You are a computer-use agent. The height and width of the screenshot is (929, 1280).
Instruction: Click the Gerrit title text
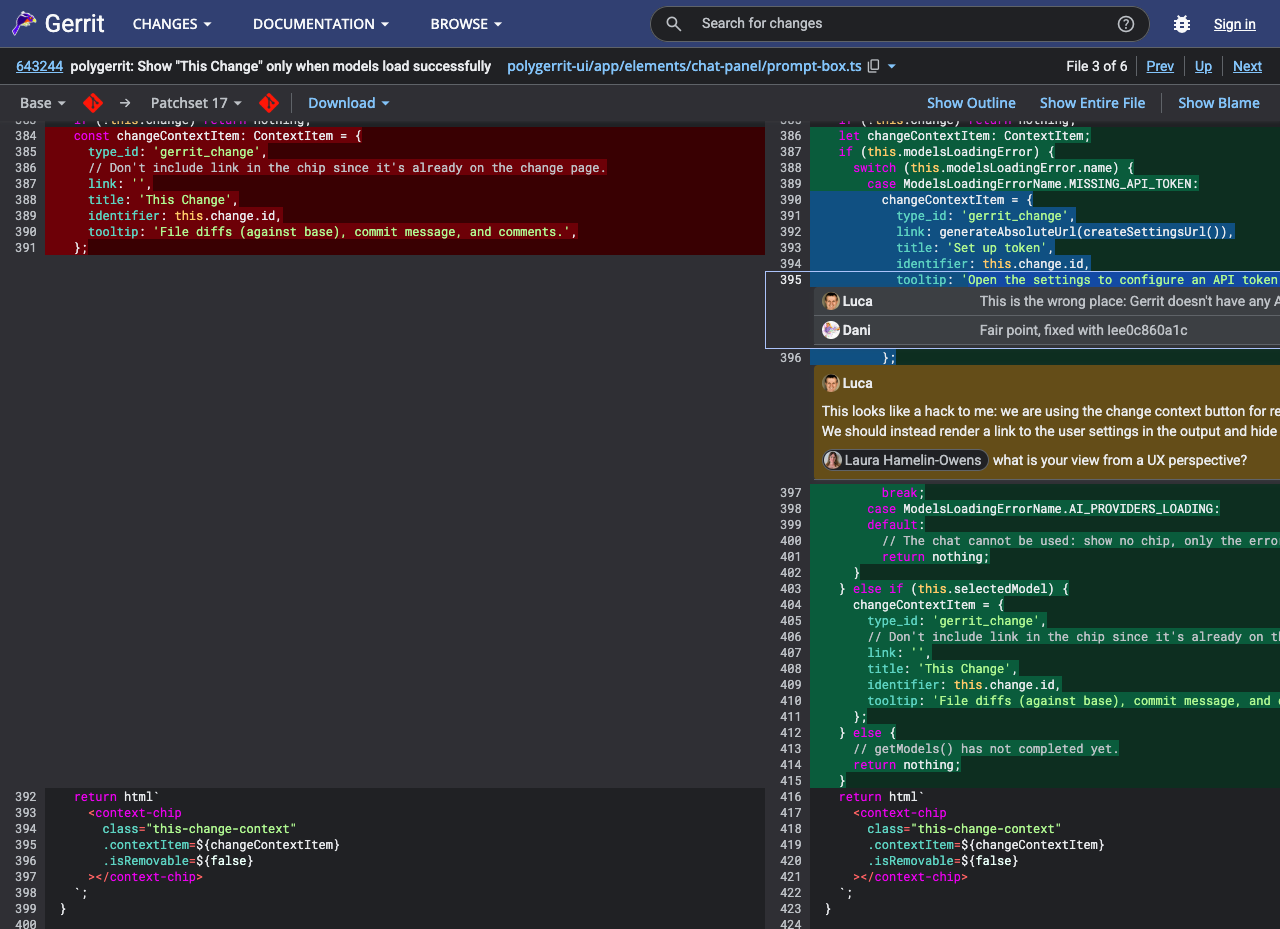[75, 24]
